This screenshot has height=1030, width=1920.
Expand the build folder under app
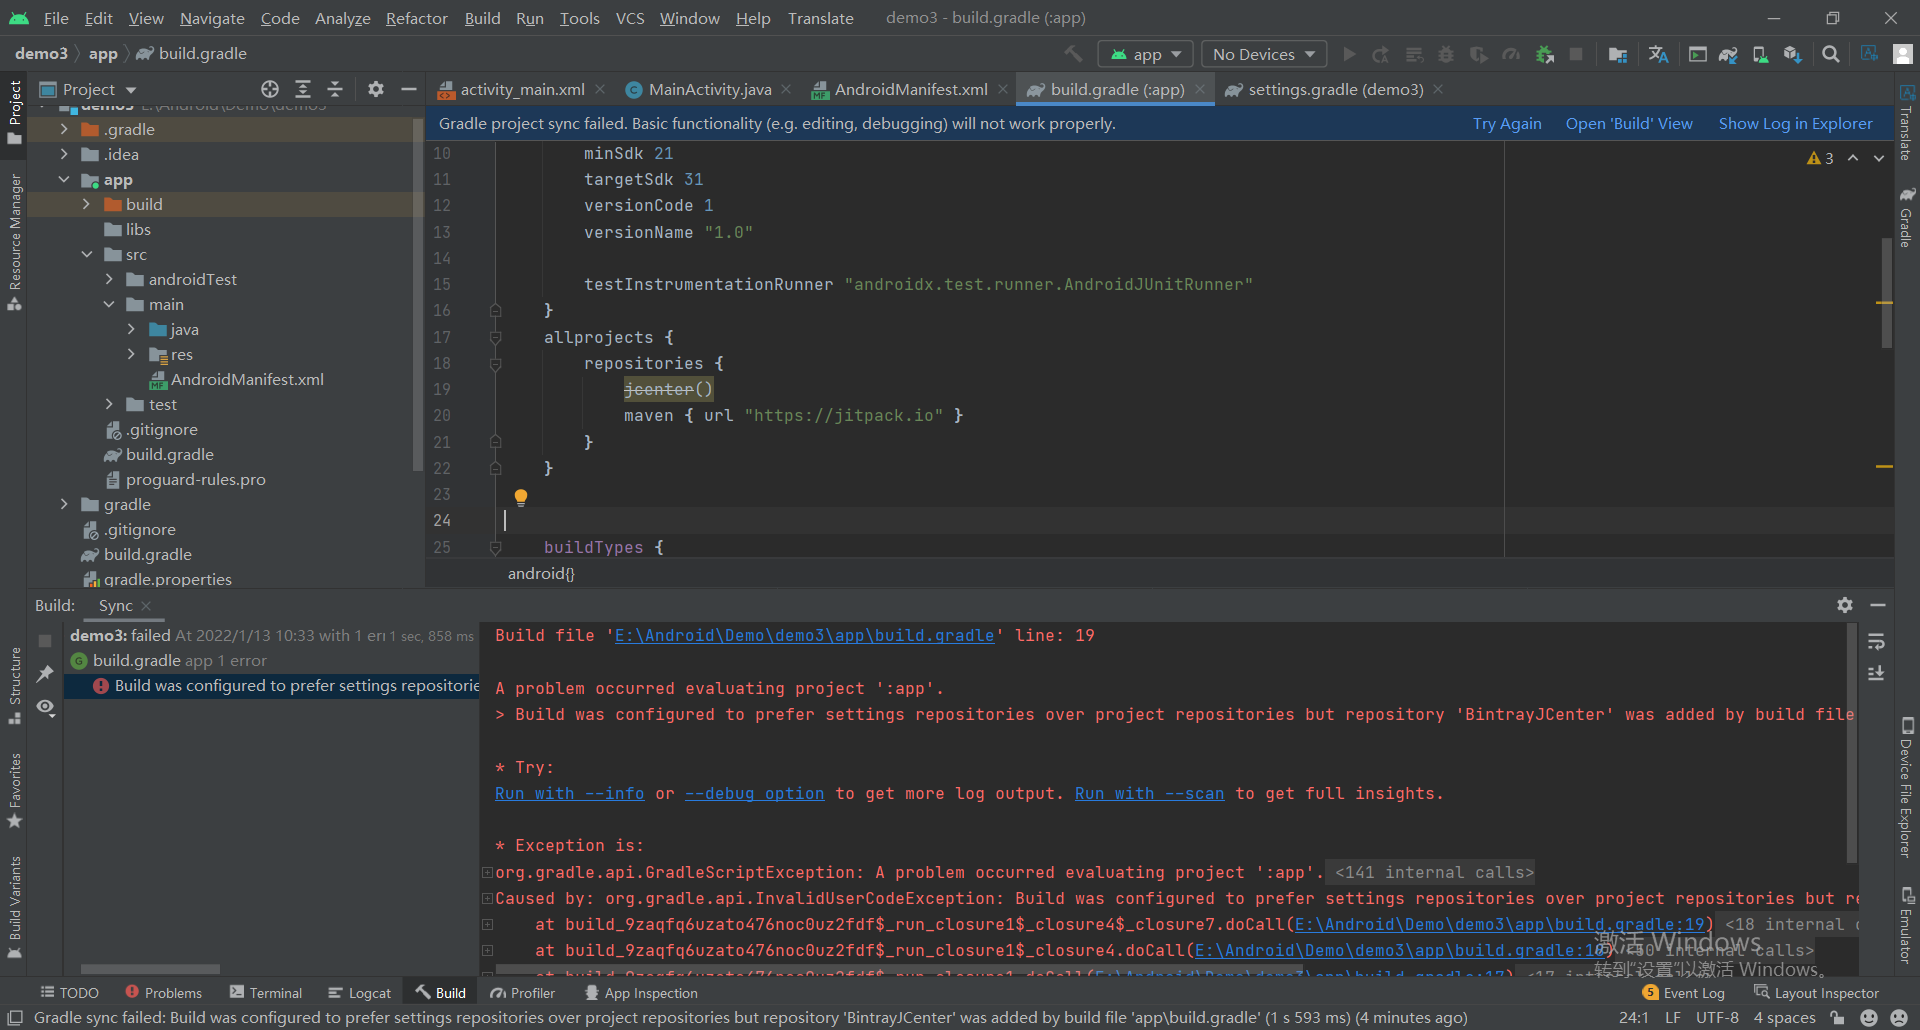pyautogui.click(x=86, y=204)
